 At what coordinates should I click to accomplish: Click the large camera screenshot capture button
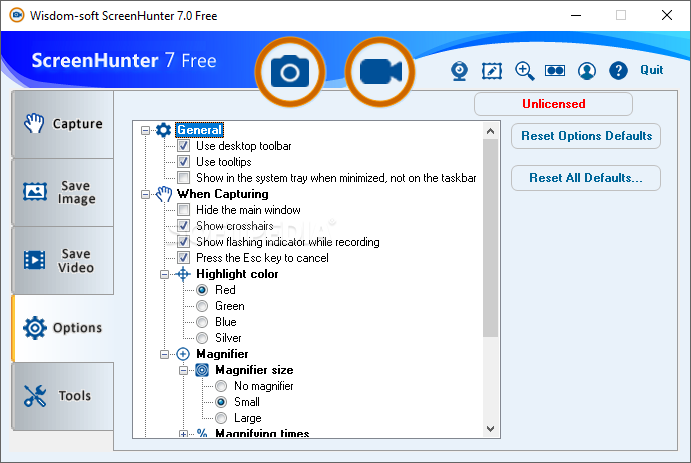(x=290, y=72)
